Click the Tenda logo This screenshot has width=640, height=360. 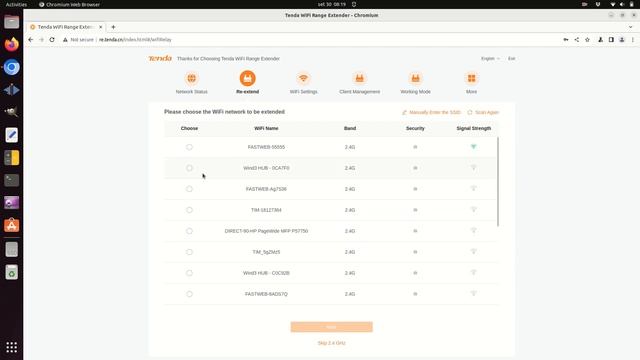(x=160, y=58)
